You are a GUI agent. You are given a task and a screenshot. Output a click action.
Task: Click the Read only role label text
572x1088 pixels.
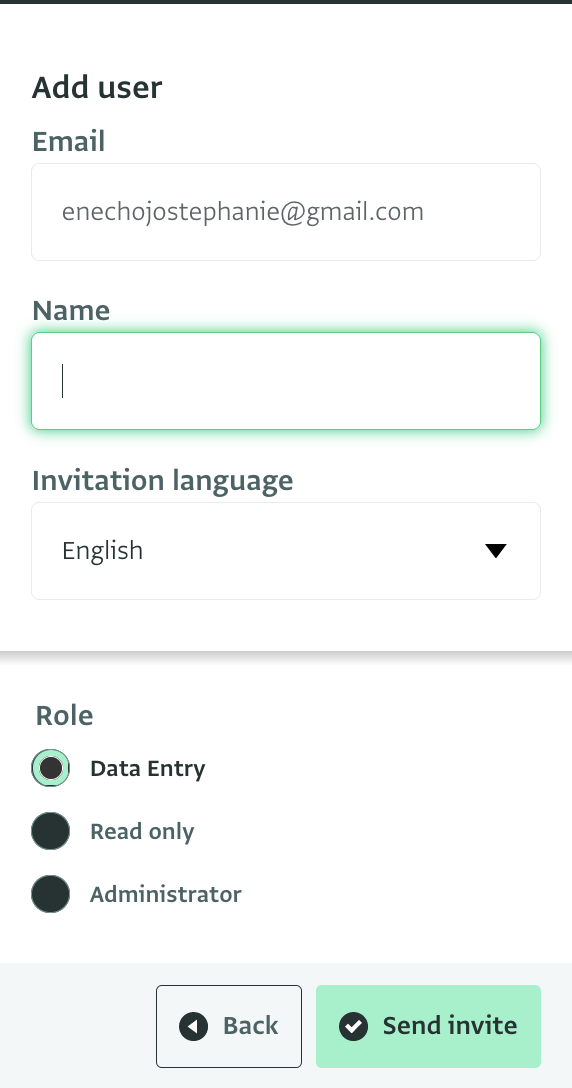(x=142, y=831)
